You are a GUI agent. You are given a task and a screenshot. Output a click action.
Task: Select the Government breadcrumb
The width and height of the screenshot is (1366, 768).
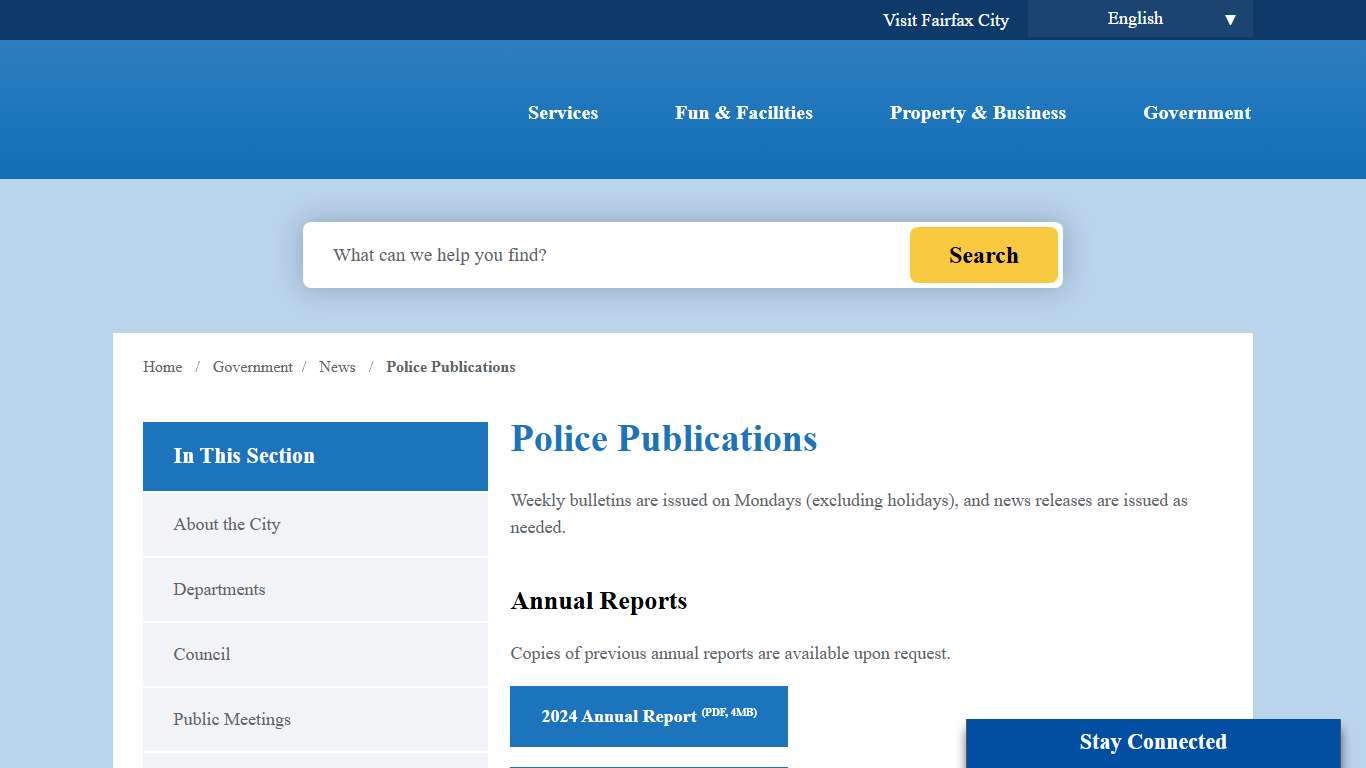(x=252, y=367)
